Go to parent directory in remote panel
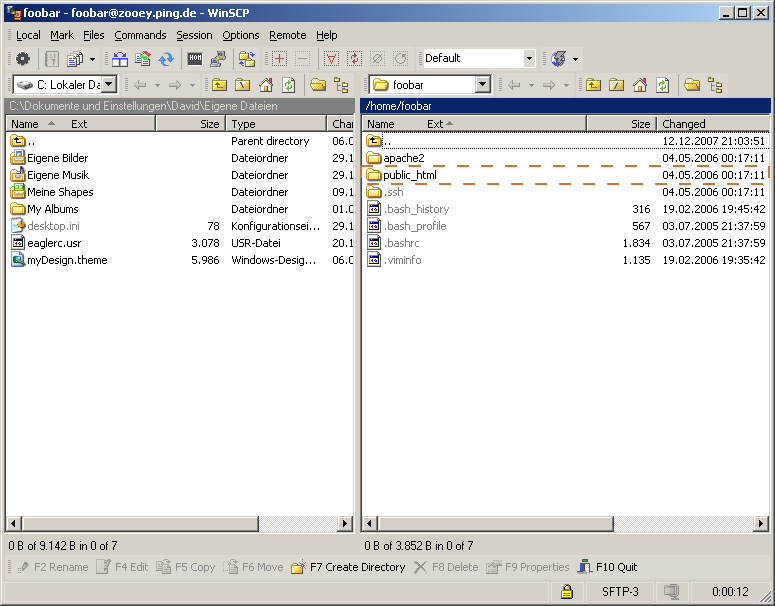Image resolution: width=775 pixels, height=606 pixels. (x=594, y=85)
